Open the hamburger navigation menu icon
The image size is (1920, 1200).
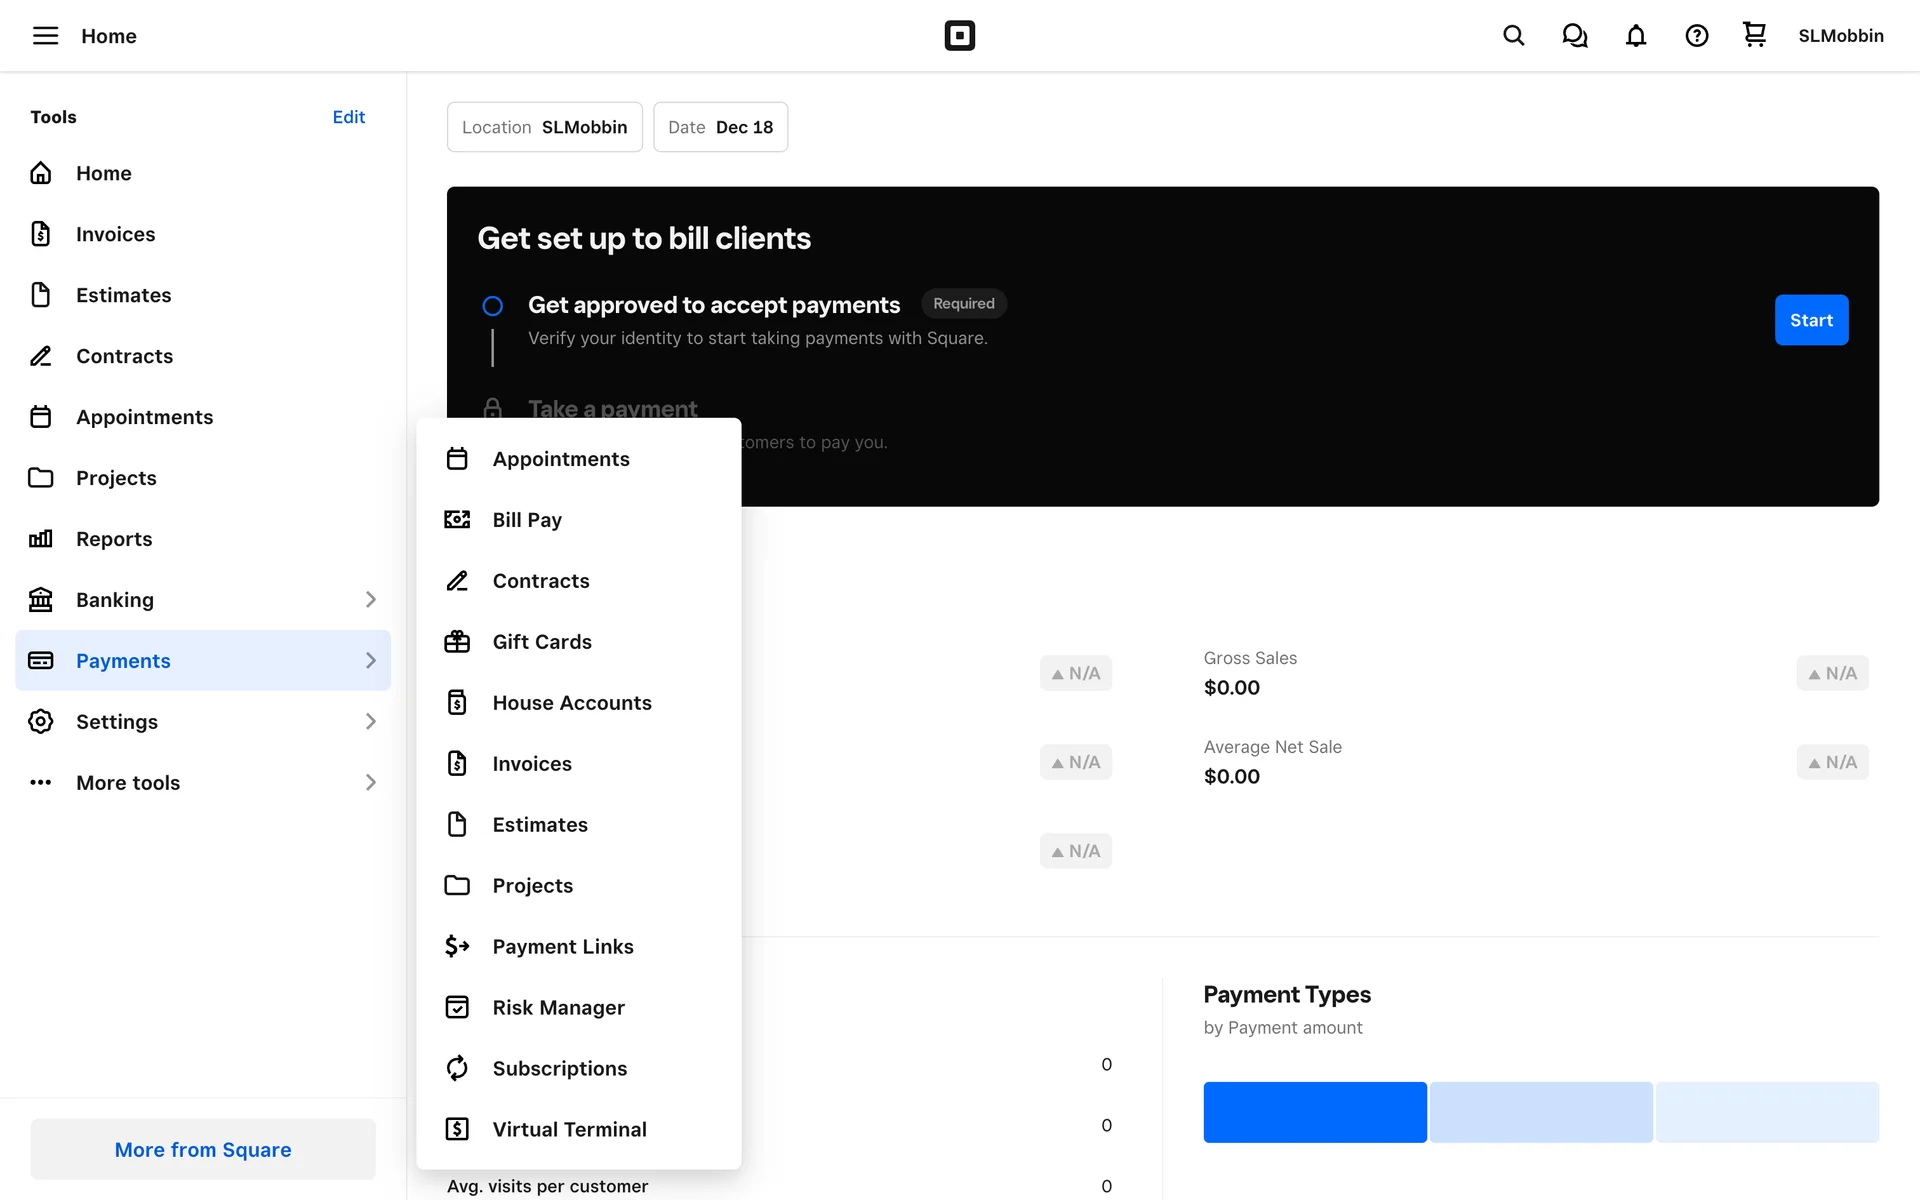point(45,36)
